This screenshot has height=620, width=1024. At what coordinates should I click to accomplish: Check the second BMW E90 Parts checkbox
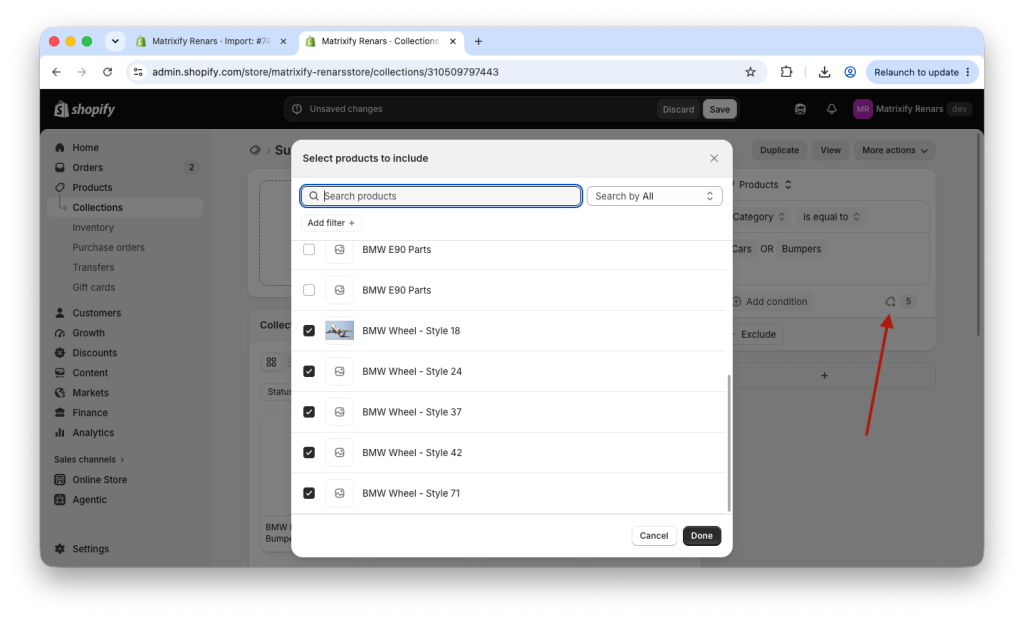(309, 290)
